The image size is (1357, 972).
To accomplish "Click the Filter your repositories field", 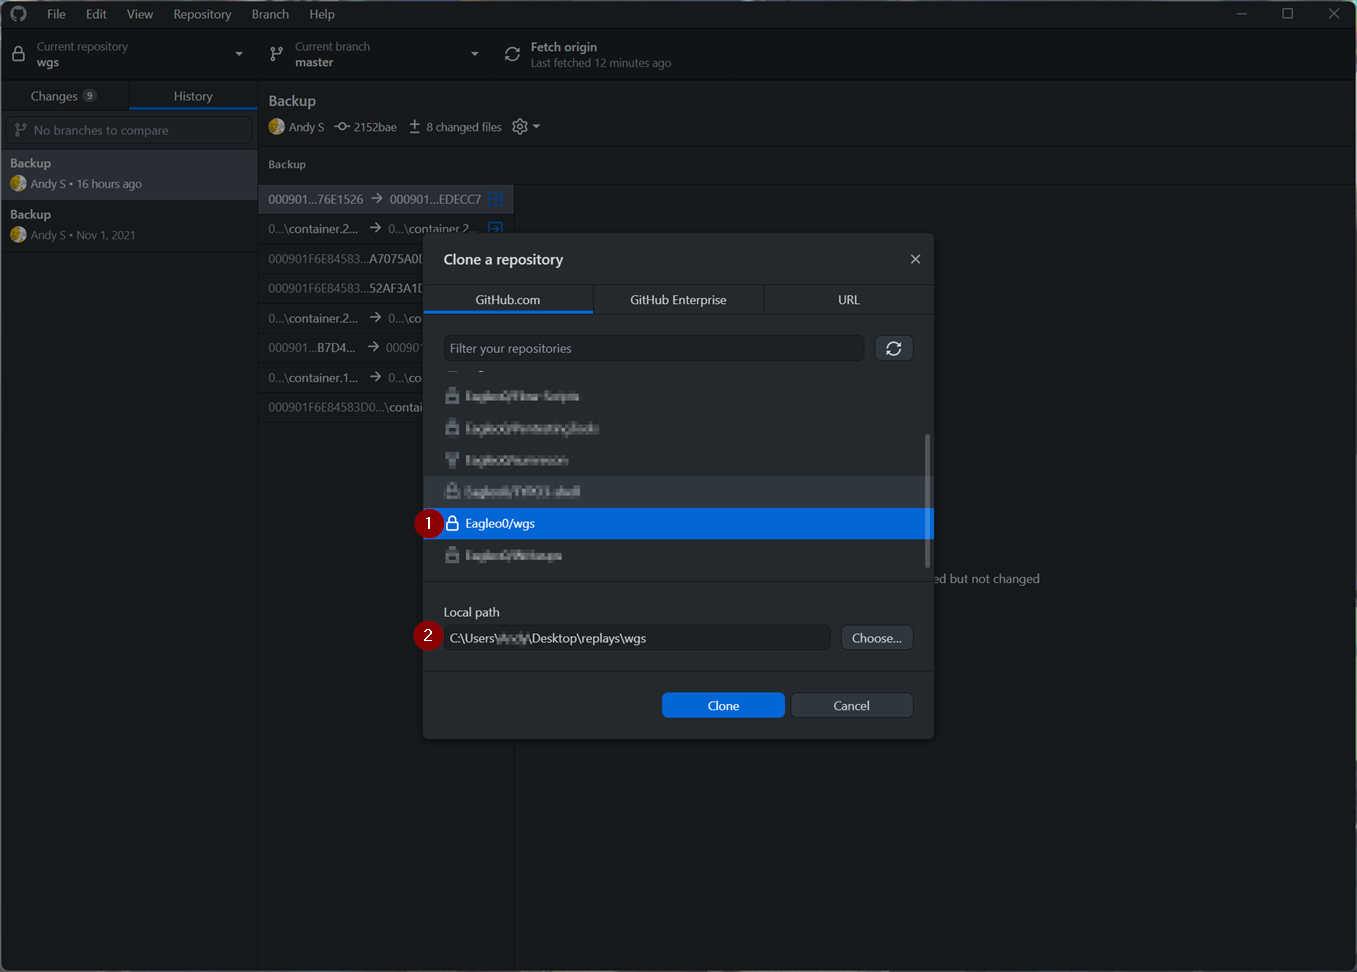I will coord(654,348).
